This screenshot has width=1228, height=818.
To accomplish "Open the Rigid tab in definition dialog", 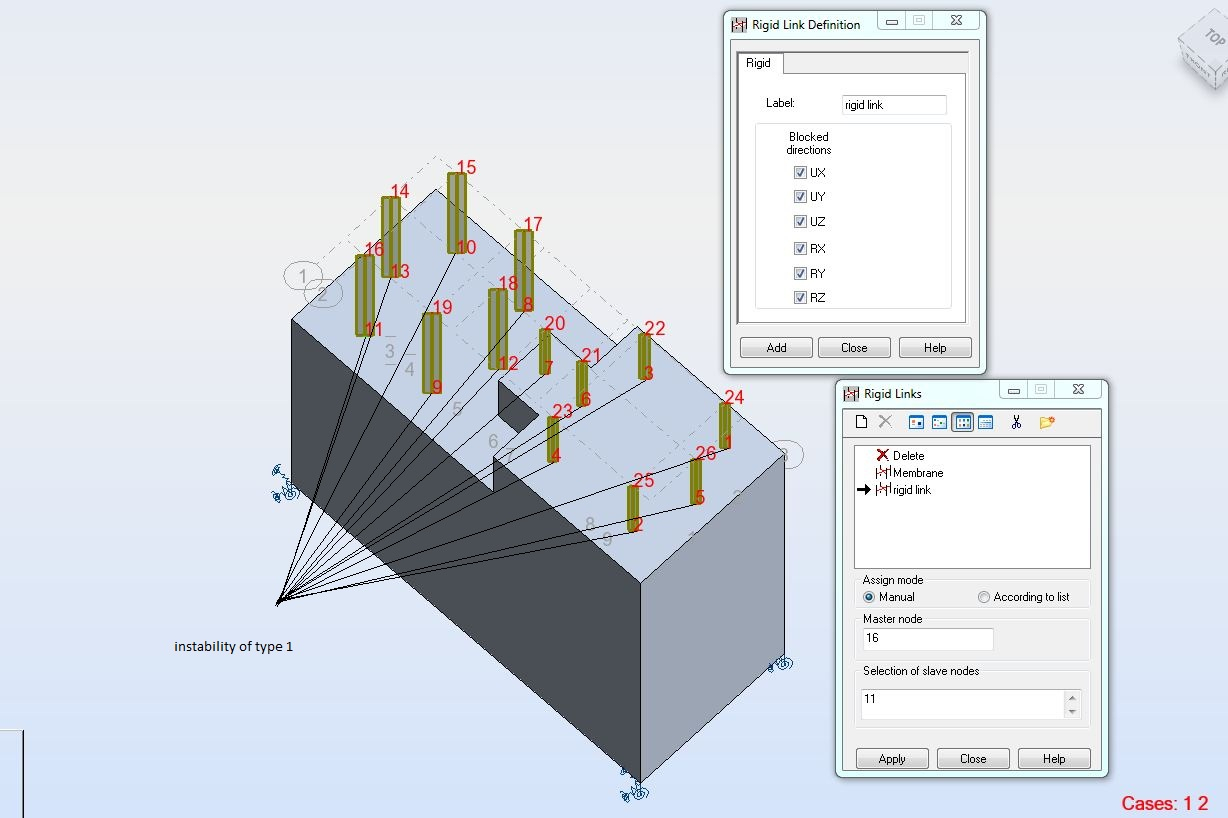I will tap(759, 63).
